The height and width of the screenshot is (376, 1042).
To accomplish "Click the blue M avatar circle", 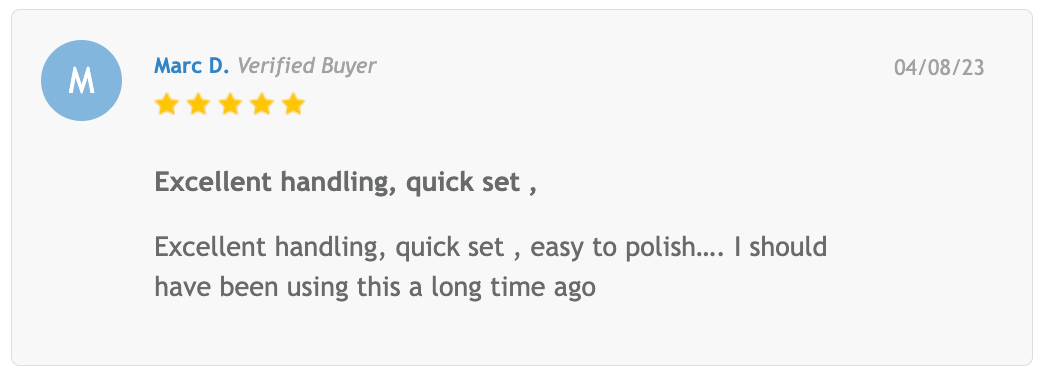I will (x=81, y=80).
